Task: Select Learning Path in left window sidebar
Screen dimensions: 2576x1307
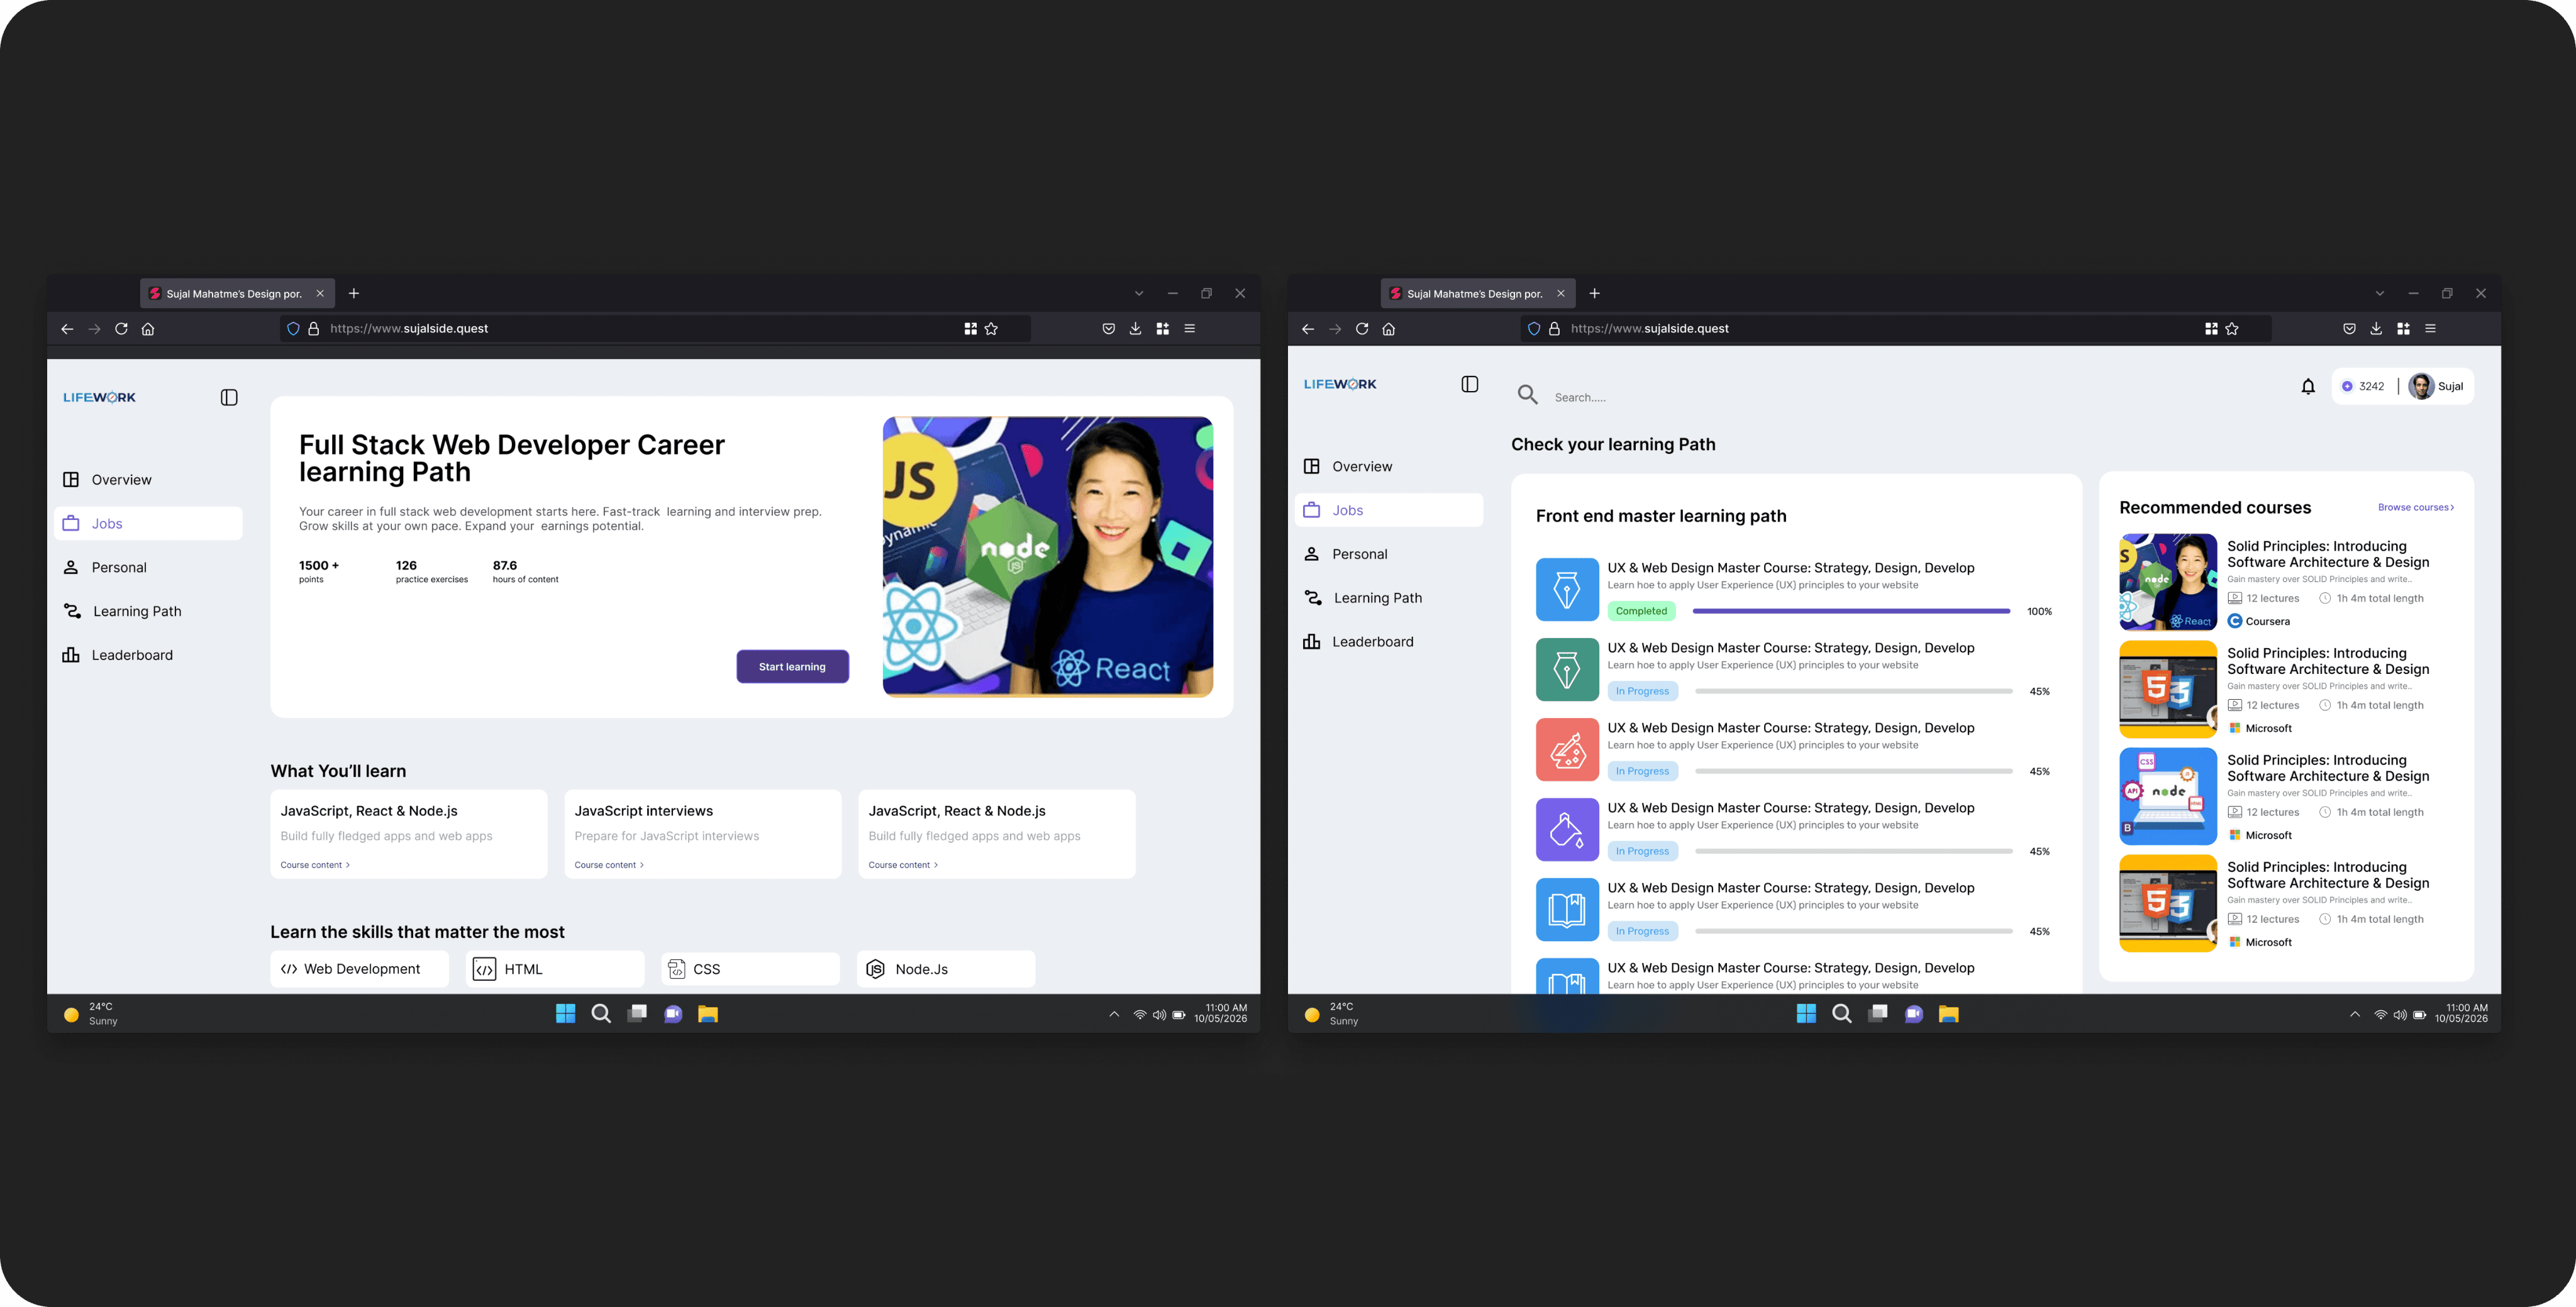Action: point(137,611)
